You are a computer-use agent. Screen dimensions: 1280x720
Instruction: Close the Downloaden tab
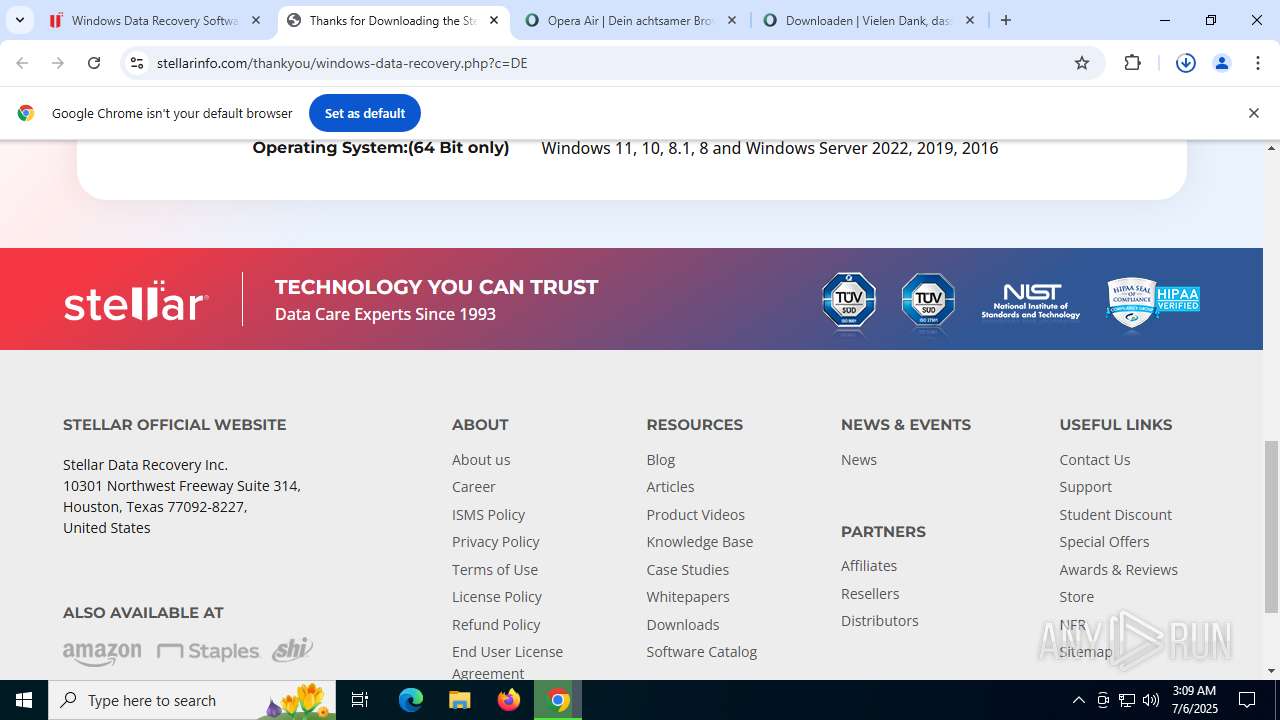click(969, 20)
